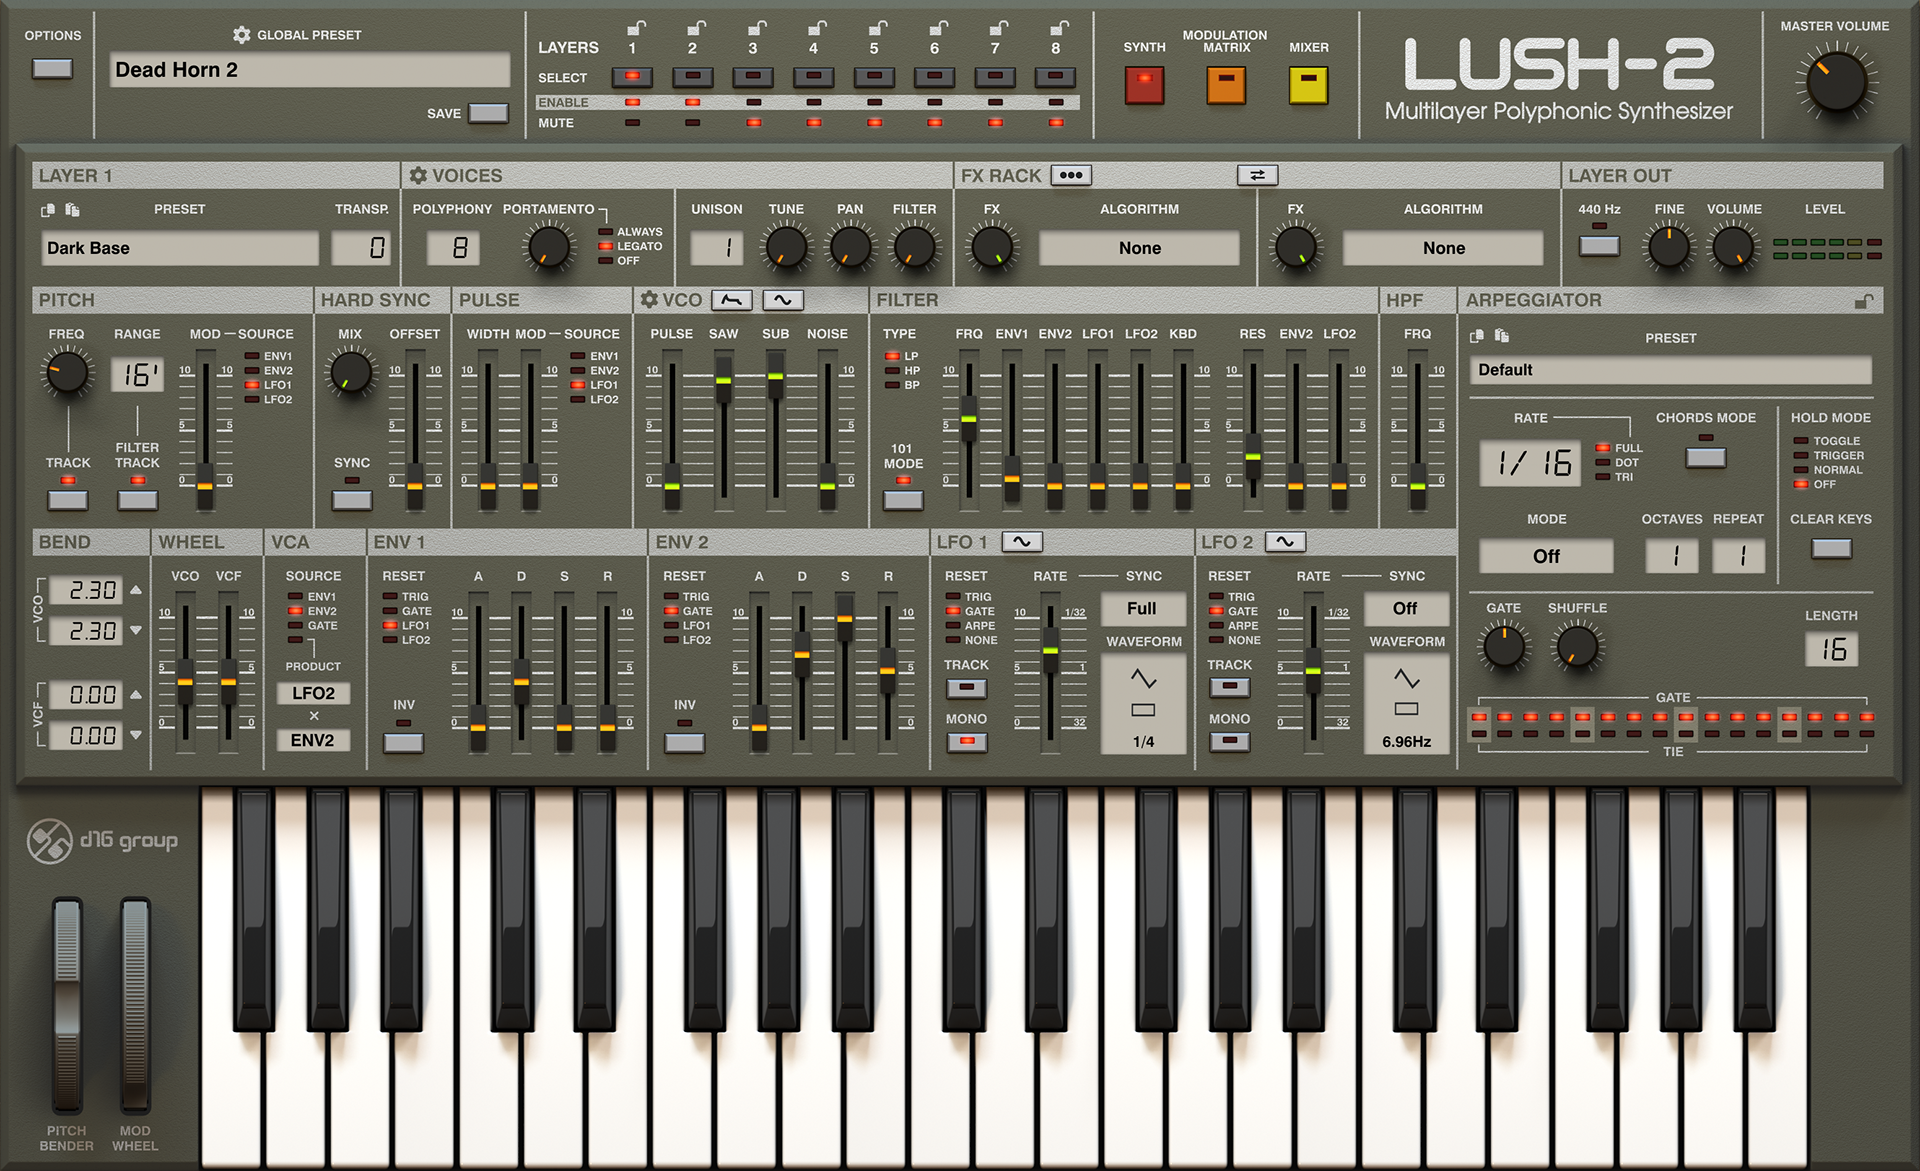Screen dimensions: 1920x1171
Task: Click the layer 1 lock icon
Action: [635, 28]
